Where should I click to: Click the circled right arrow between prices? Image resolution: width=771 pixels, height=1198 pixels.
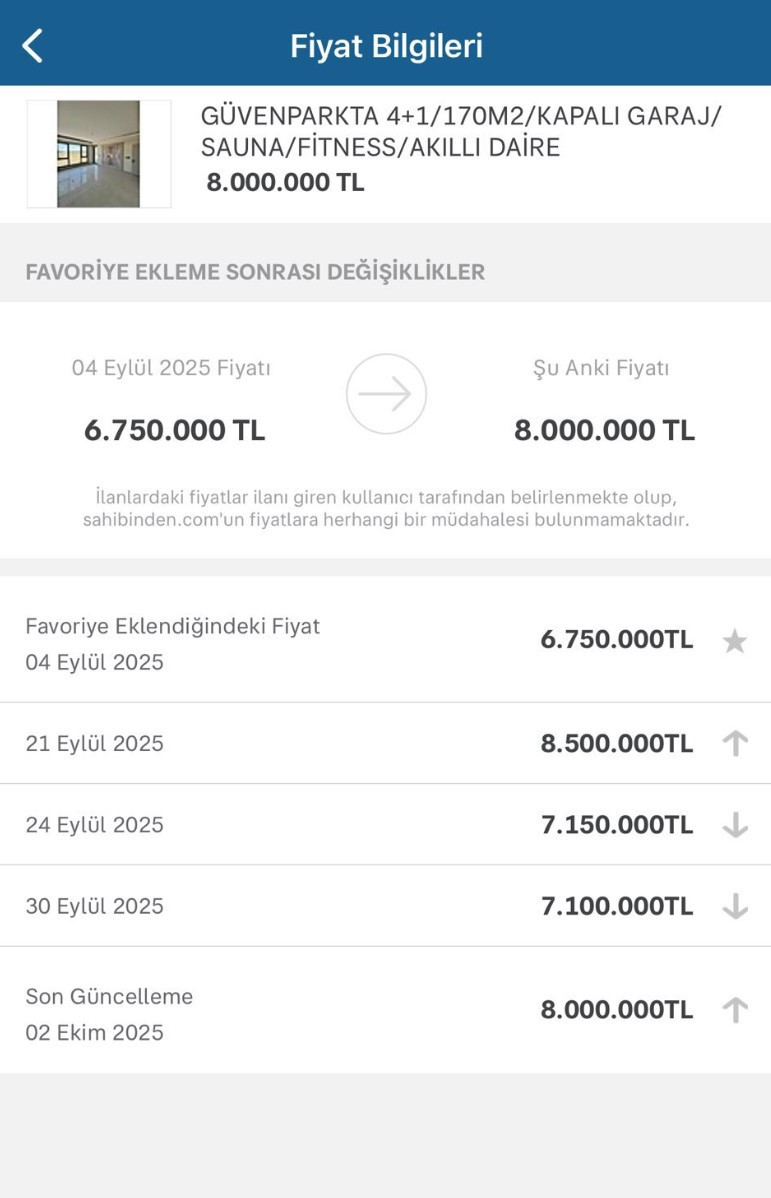pyautogui.click(x=386, y=394)
